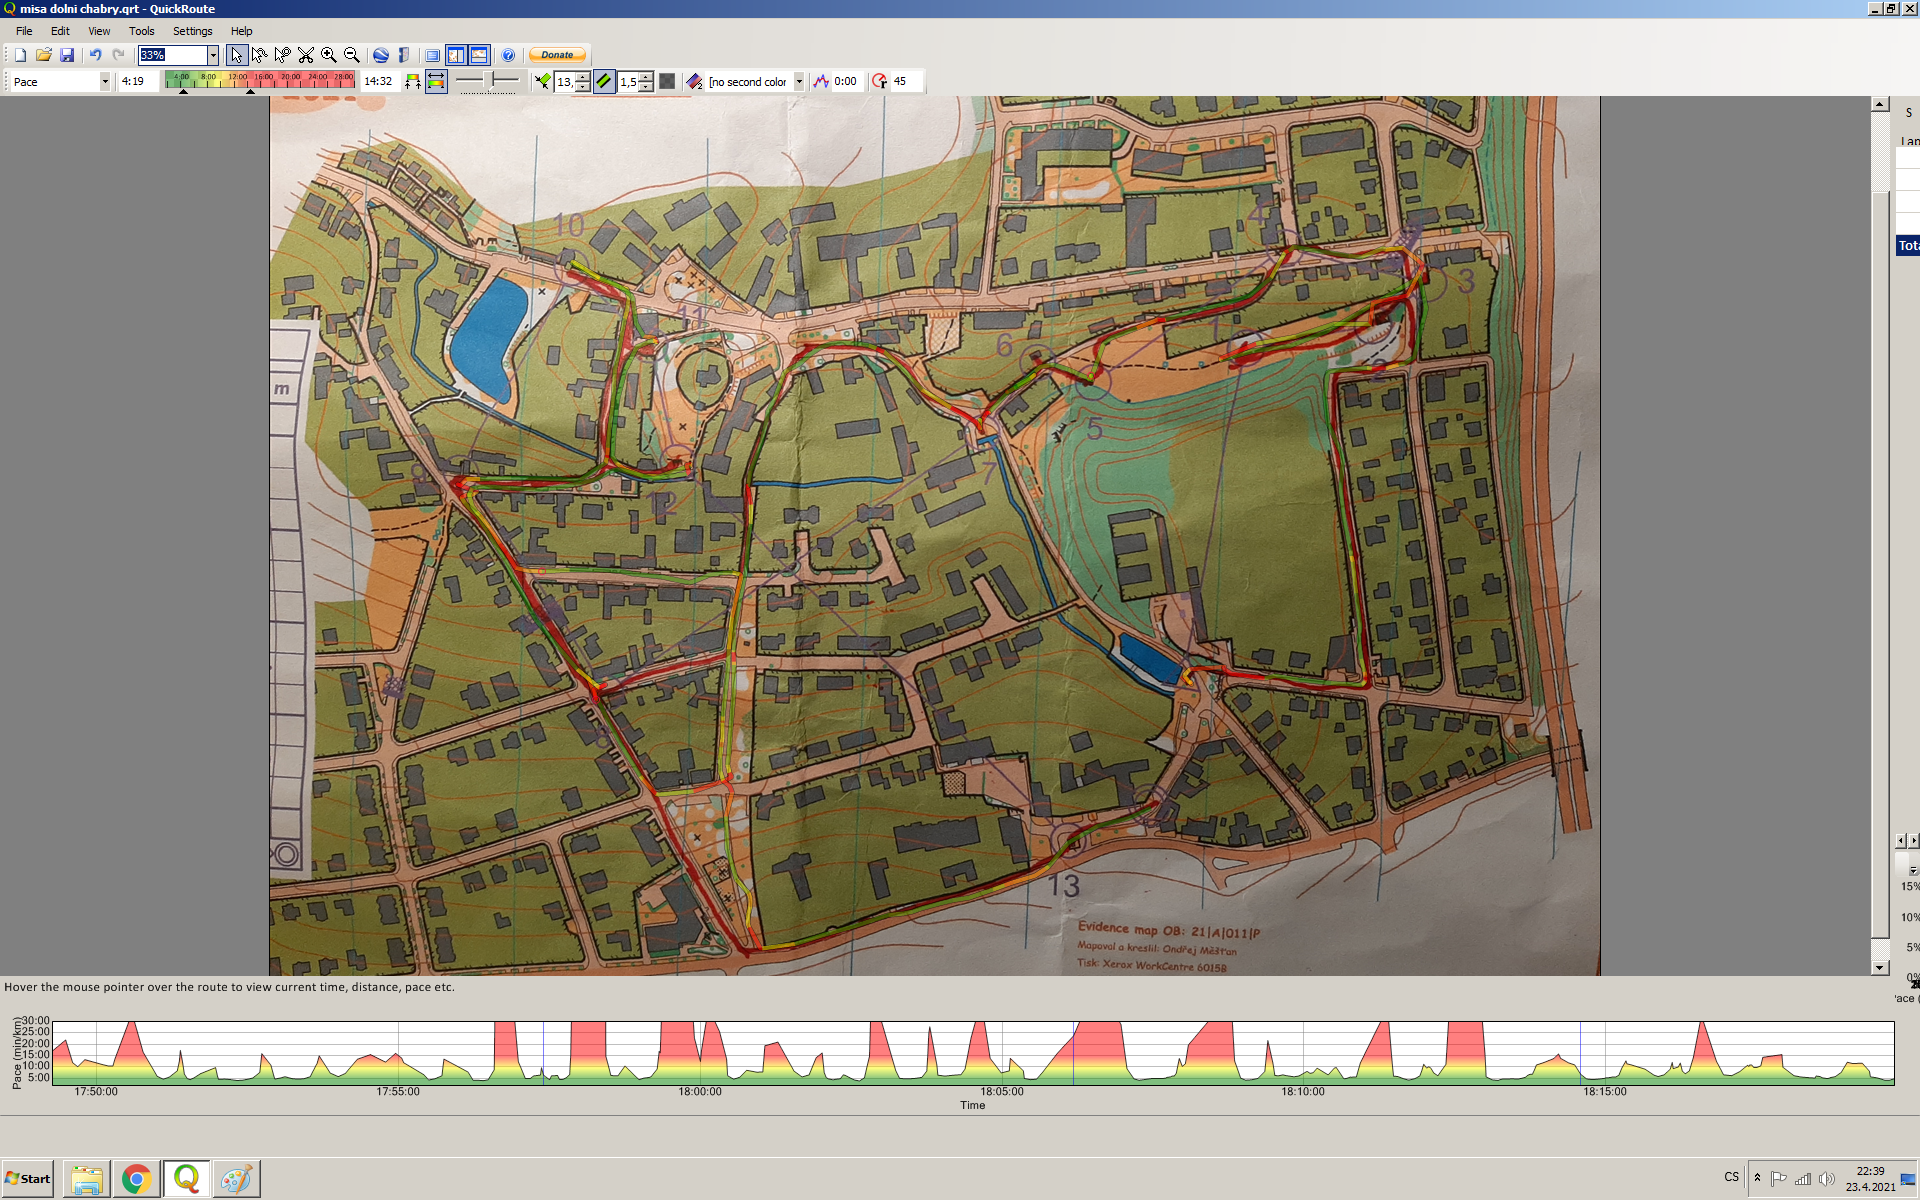Adjust the color range interval slider
The height and width of the screenshot is (1200, 1920).
tap(488, 81)
